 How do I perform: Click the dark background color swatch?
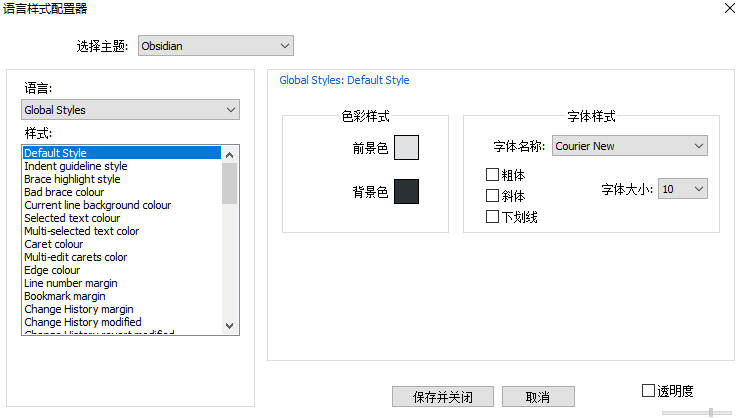click(406, 191)
